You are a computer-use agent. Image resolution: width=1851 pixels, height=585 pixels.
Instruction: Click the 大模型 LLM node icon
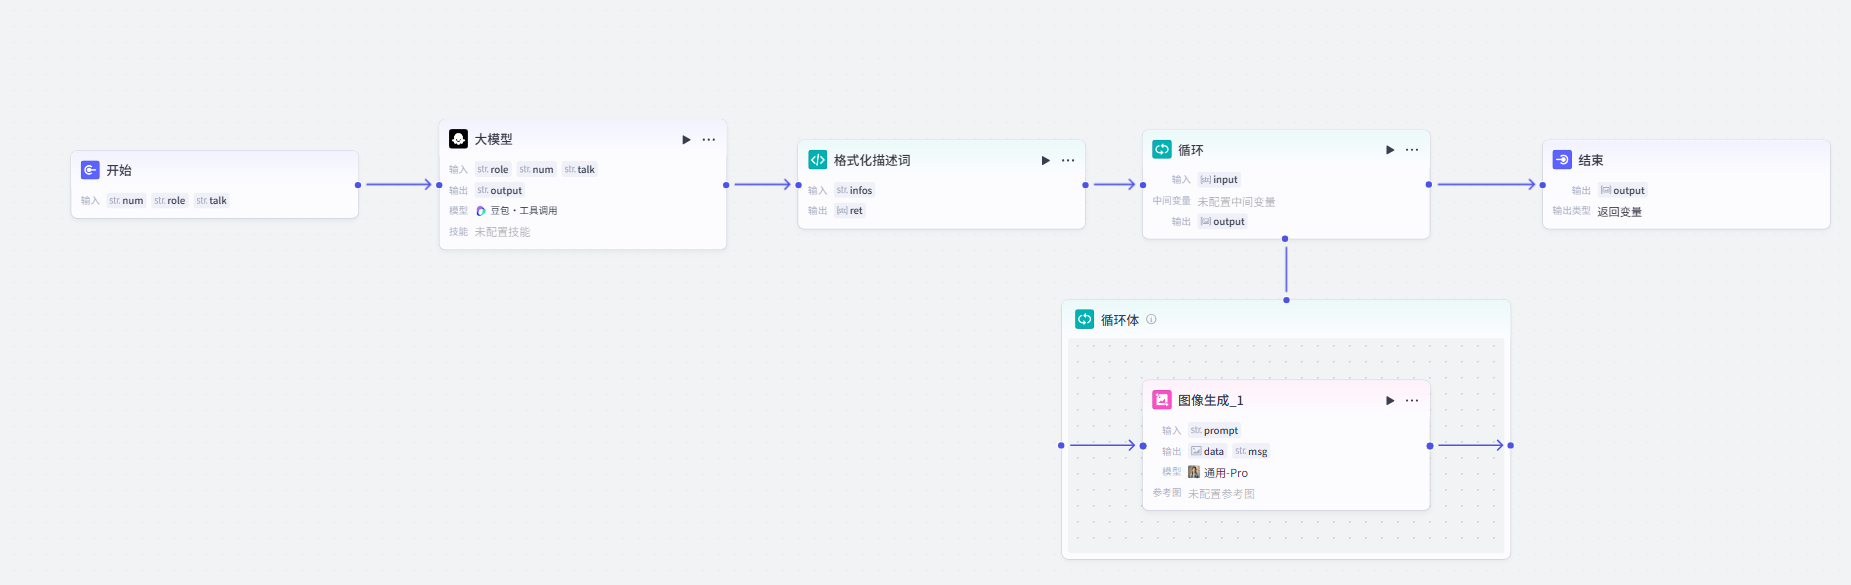458,139
